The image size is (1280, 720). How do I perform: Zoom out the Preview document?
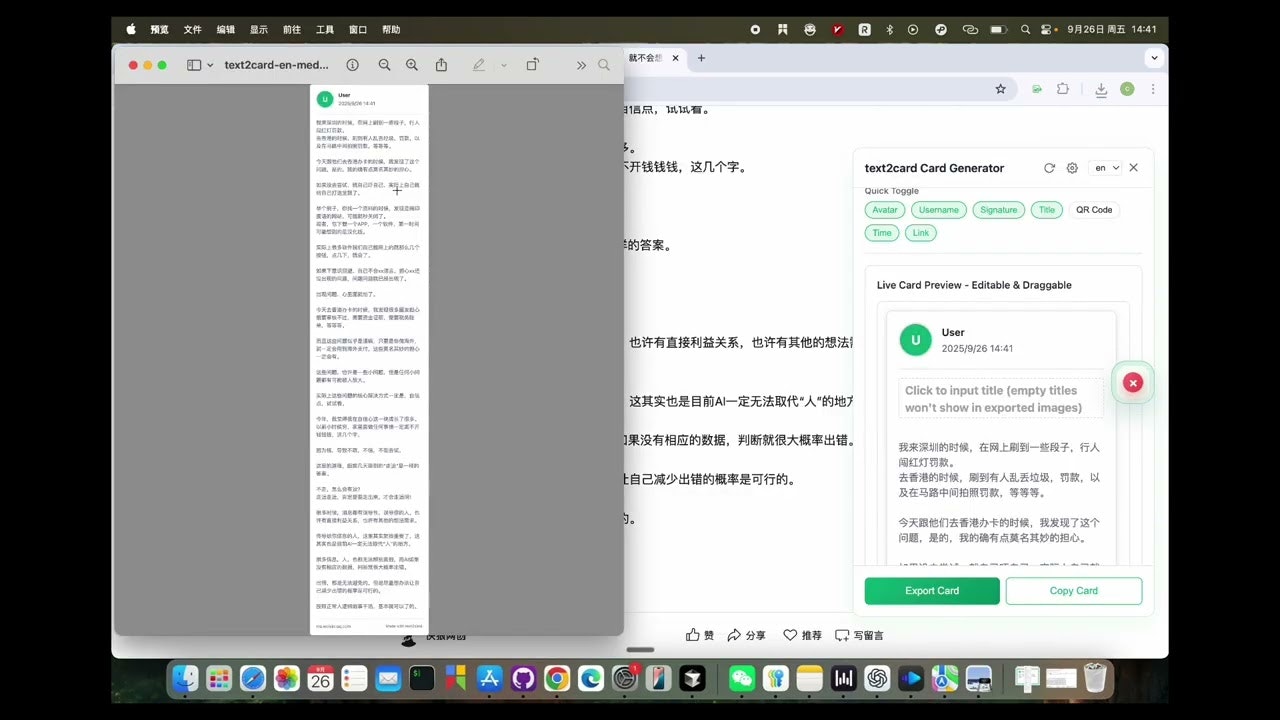(x=384, y=65)
